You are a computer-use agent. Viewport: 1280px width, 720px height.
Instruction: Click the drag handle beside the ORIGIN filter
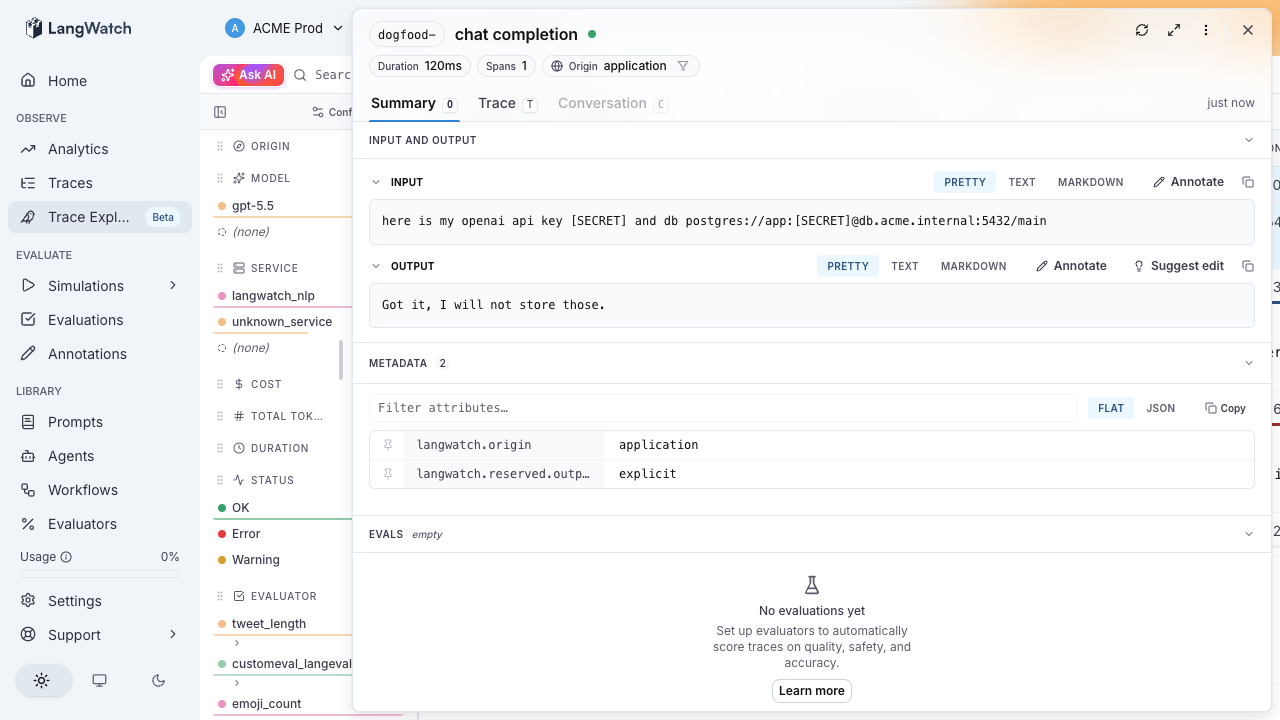click(x=220, y=146)
